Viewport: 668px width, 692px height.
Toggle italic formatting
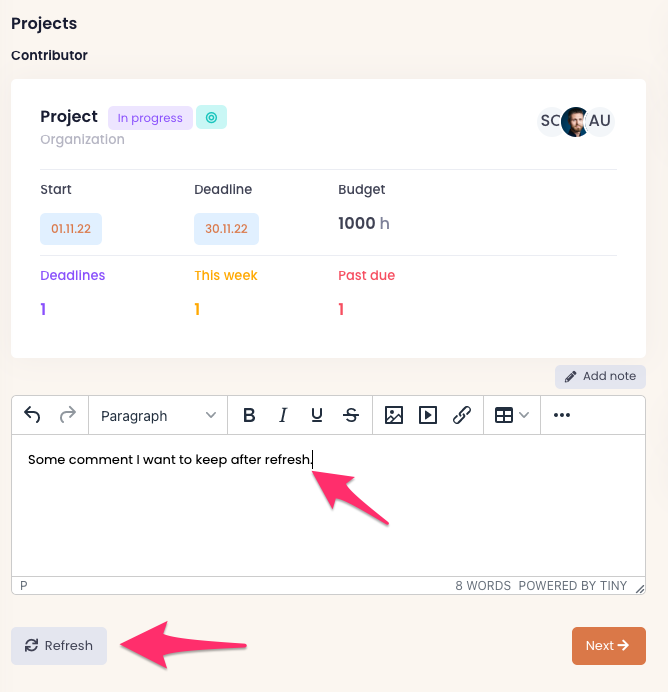pos(283,415)
